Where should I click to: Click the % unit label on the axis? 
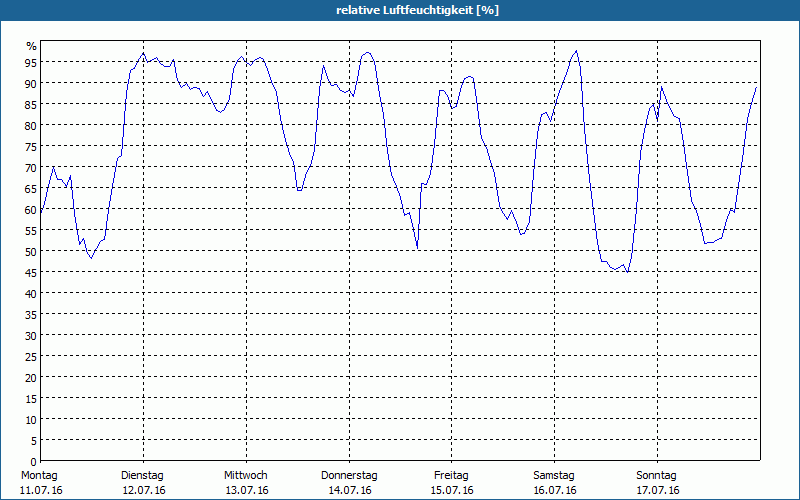pyautogui.click(x=32, y=46)
